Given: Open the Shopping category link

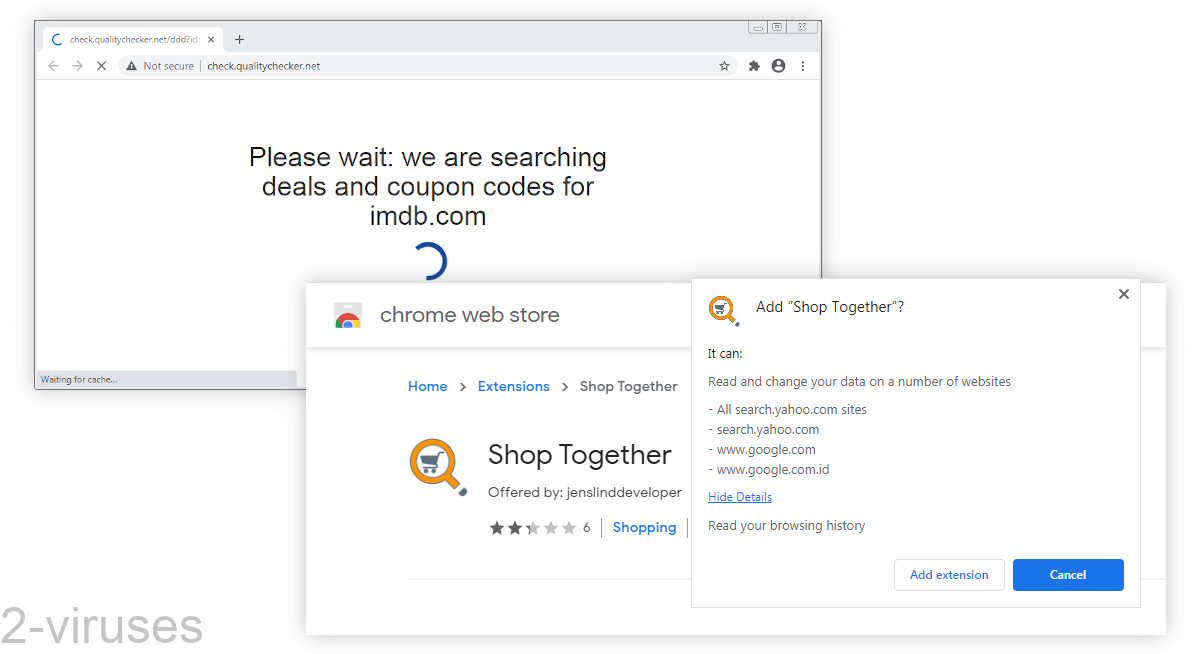Looking at the screenshot, I should coord(644,527).
